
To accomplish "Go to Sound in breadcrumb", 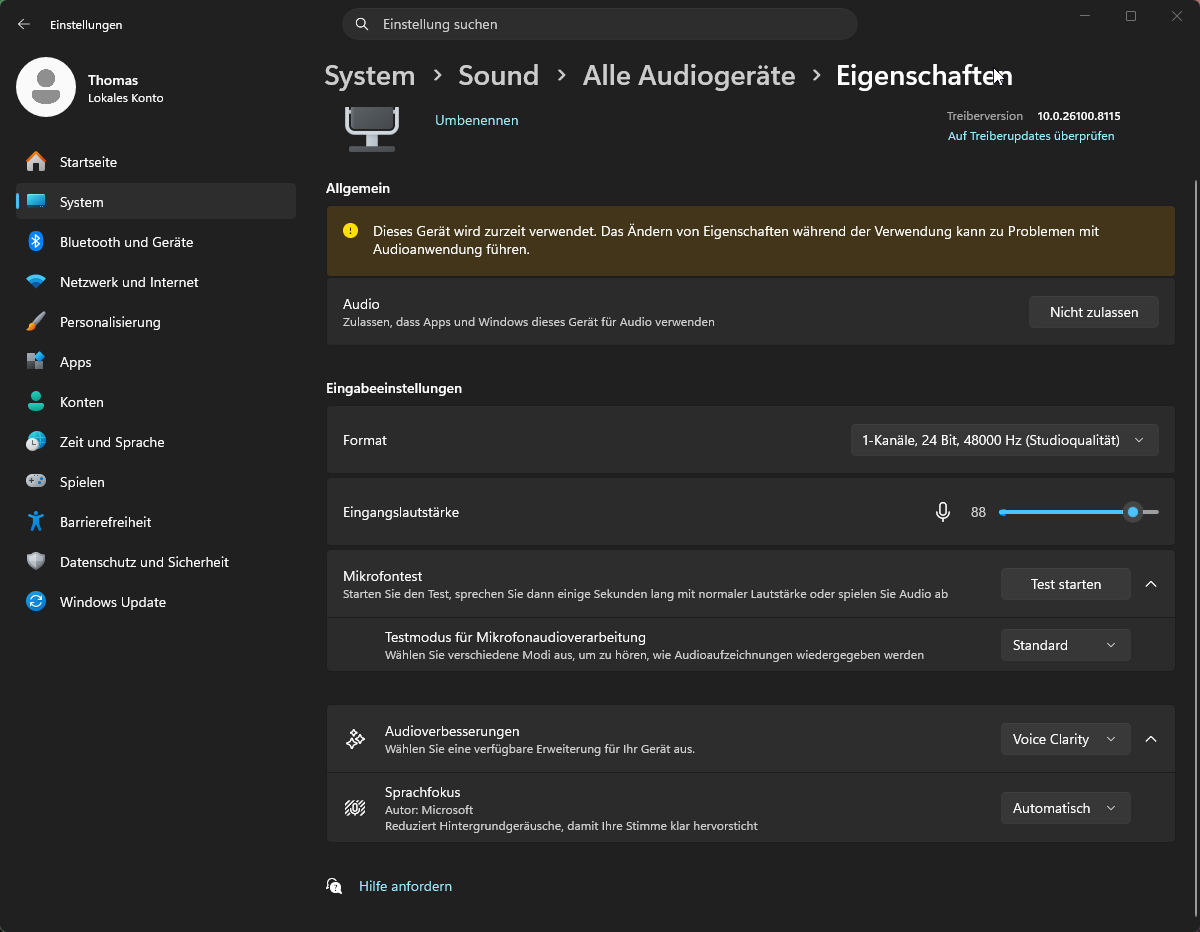I will pos(498,76).
